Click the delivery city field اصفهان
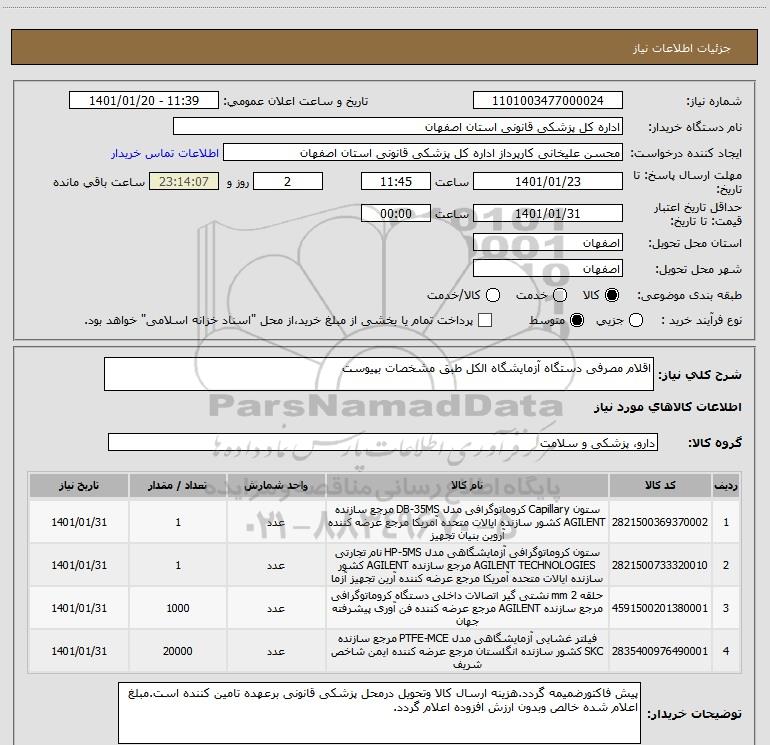770x745 pixels. (x=548, y=269)
